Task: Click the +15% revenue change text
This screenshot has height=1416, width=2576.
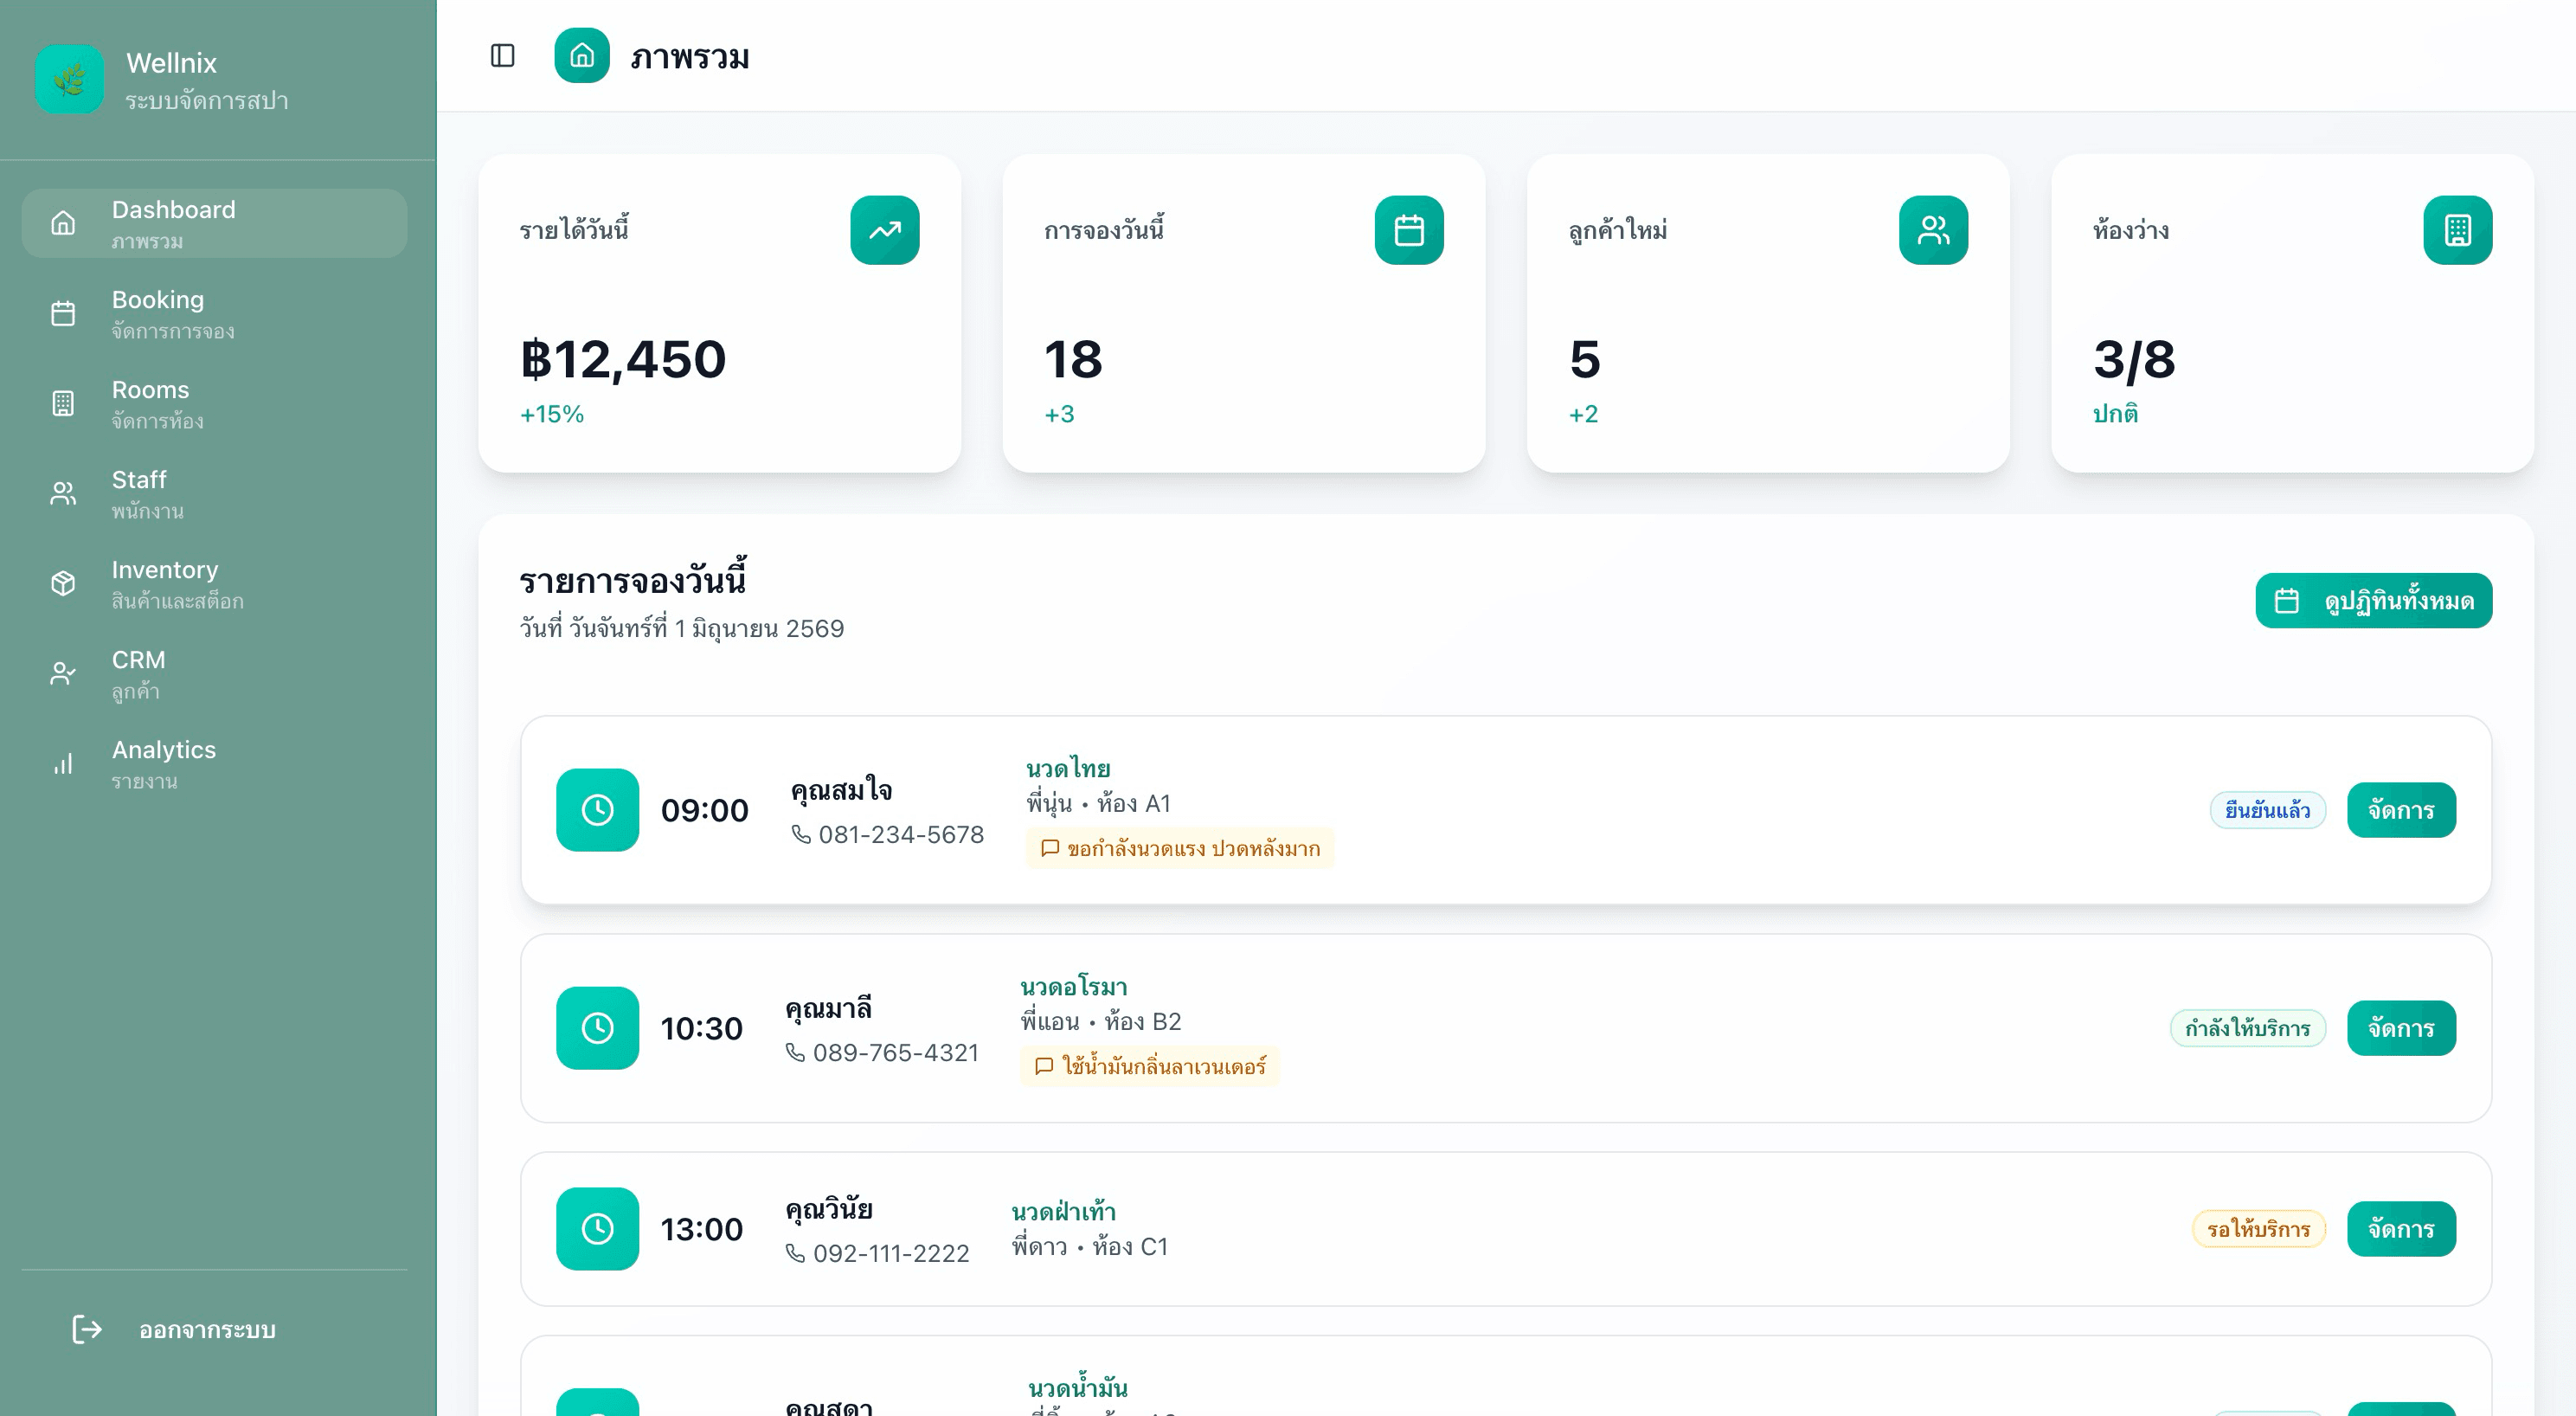Action: coord(552,415)
